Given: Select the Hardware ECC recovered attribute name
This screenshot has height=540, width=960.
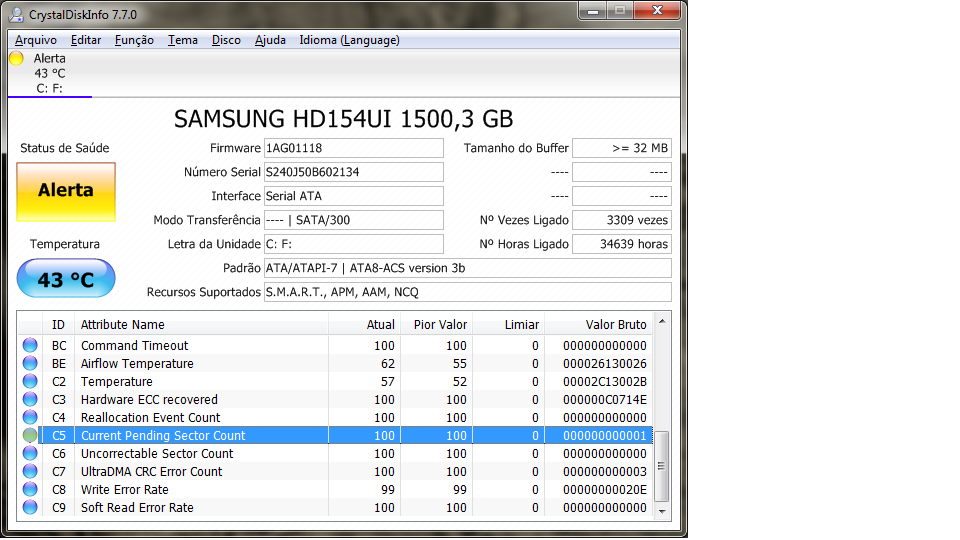Looking at the screenshot, I should [149, 400].
